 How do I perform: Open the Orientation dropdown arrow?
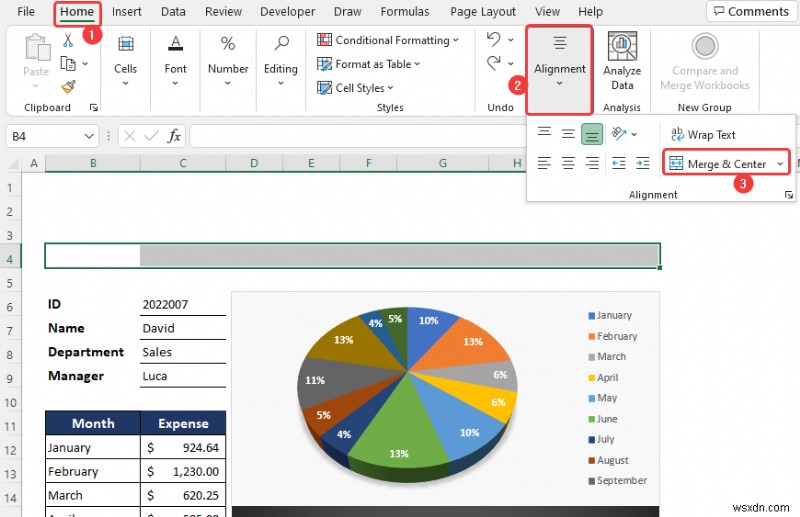pos(634,134)
